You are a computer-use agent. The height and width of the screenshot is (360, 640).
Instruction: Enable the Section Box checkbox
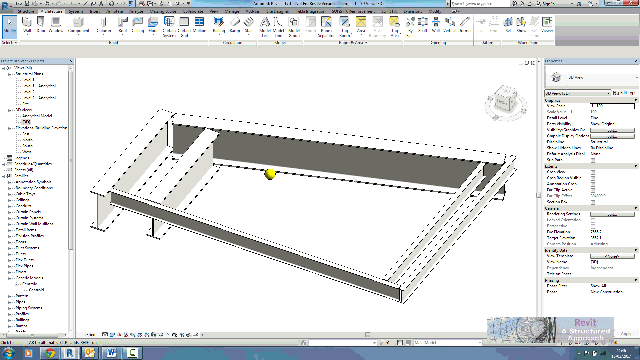pyautogui.click(x=593, y=202)
